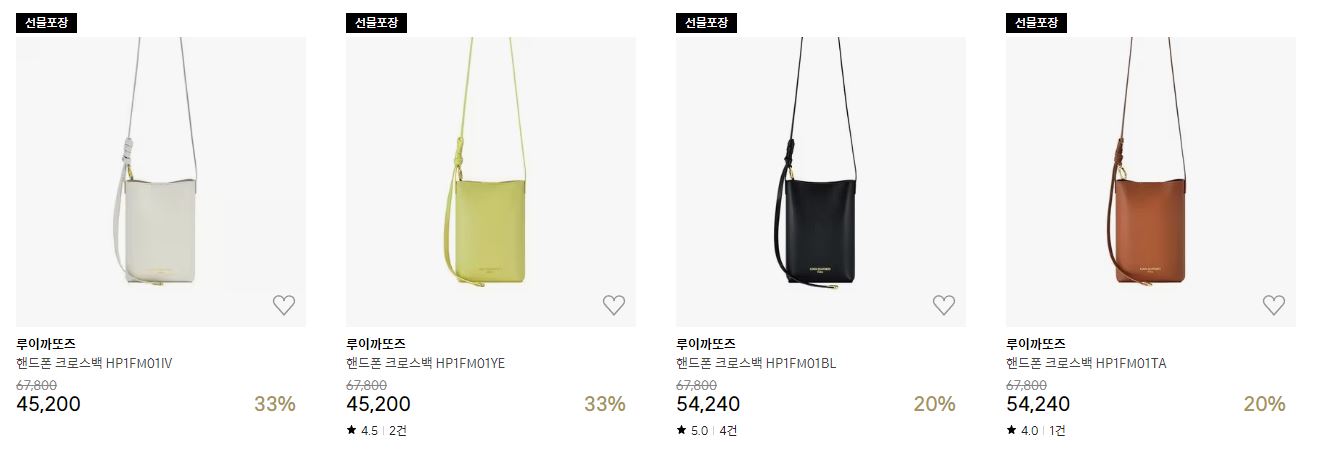Screen dimensions: 1322x449
Task: View tan brown crossbag product photo
Action: pos(1151,182)
